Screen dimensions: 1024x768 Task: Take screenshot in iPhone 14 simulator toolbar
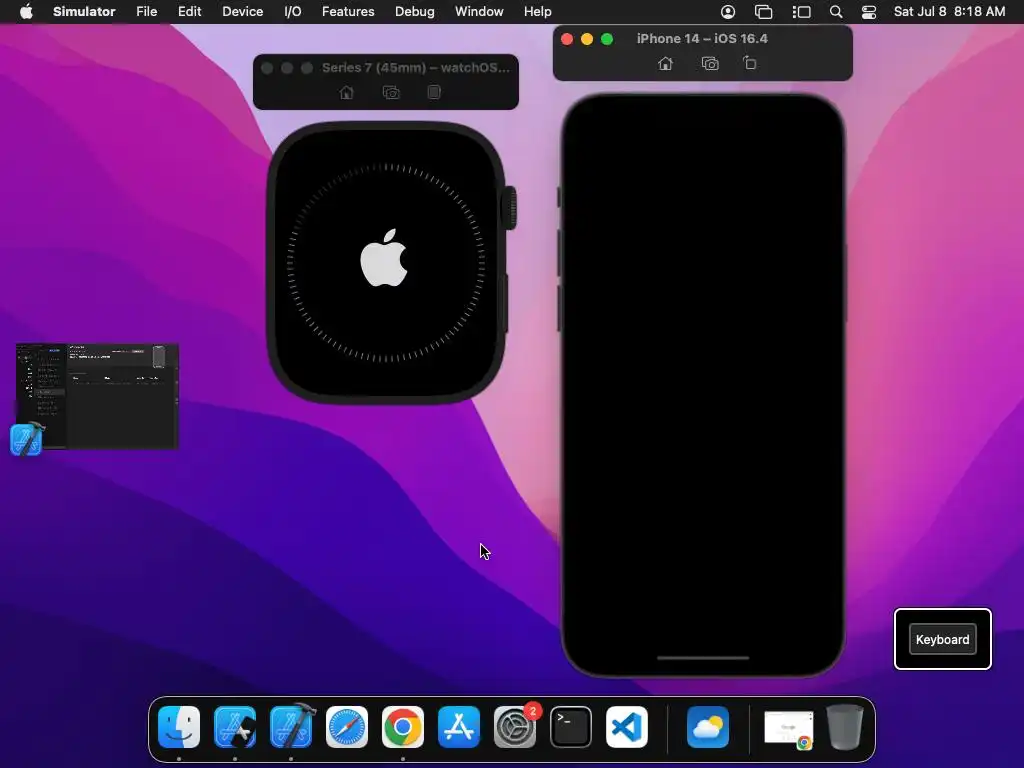tap(709, 63)
